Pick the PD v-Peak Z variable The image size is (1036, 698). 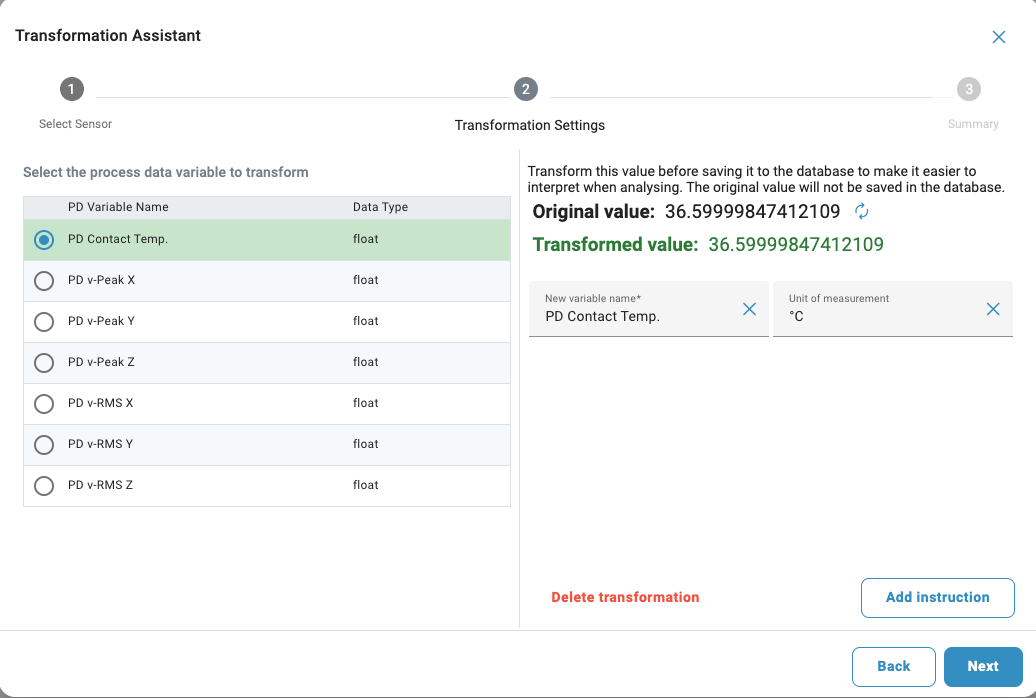pos(44,363)
